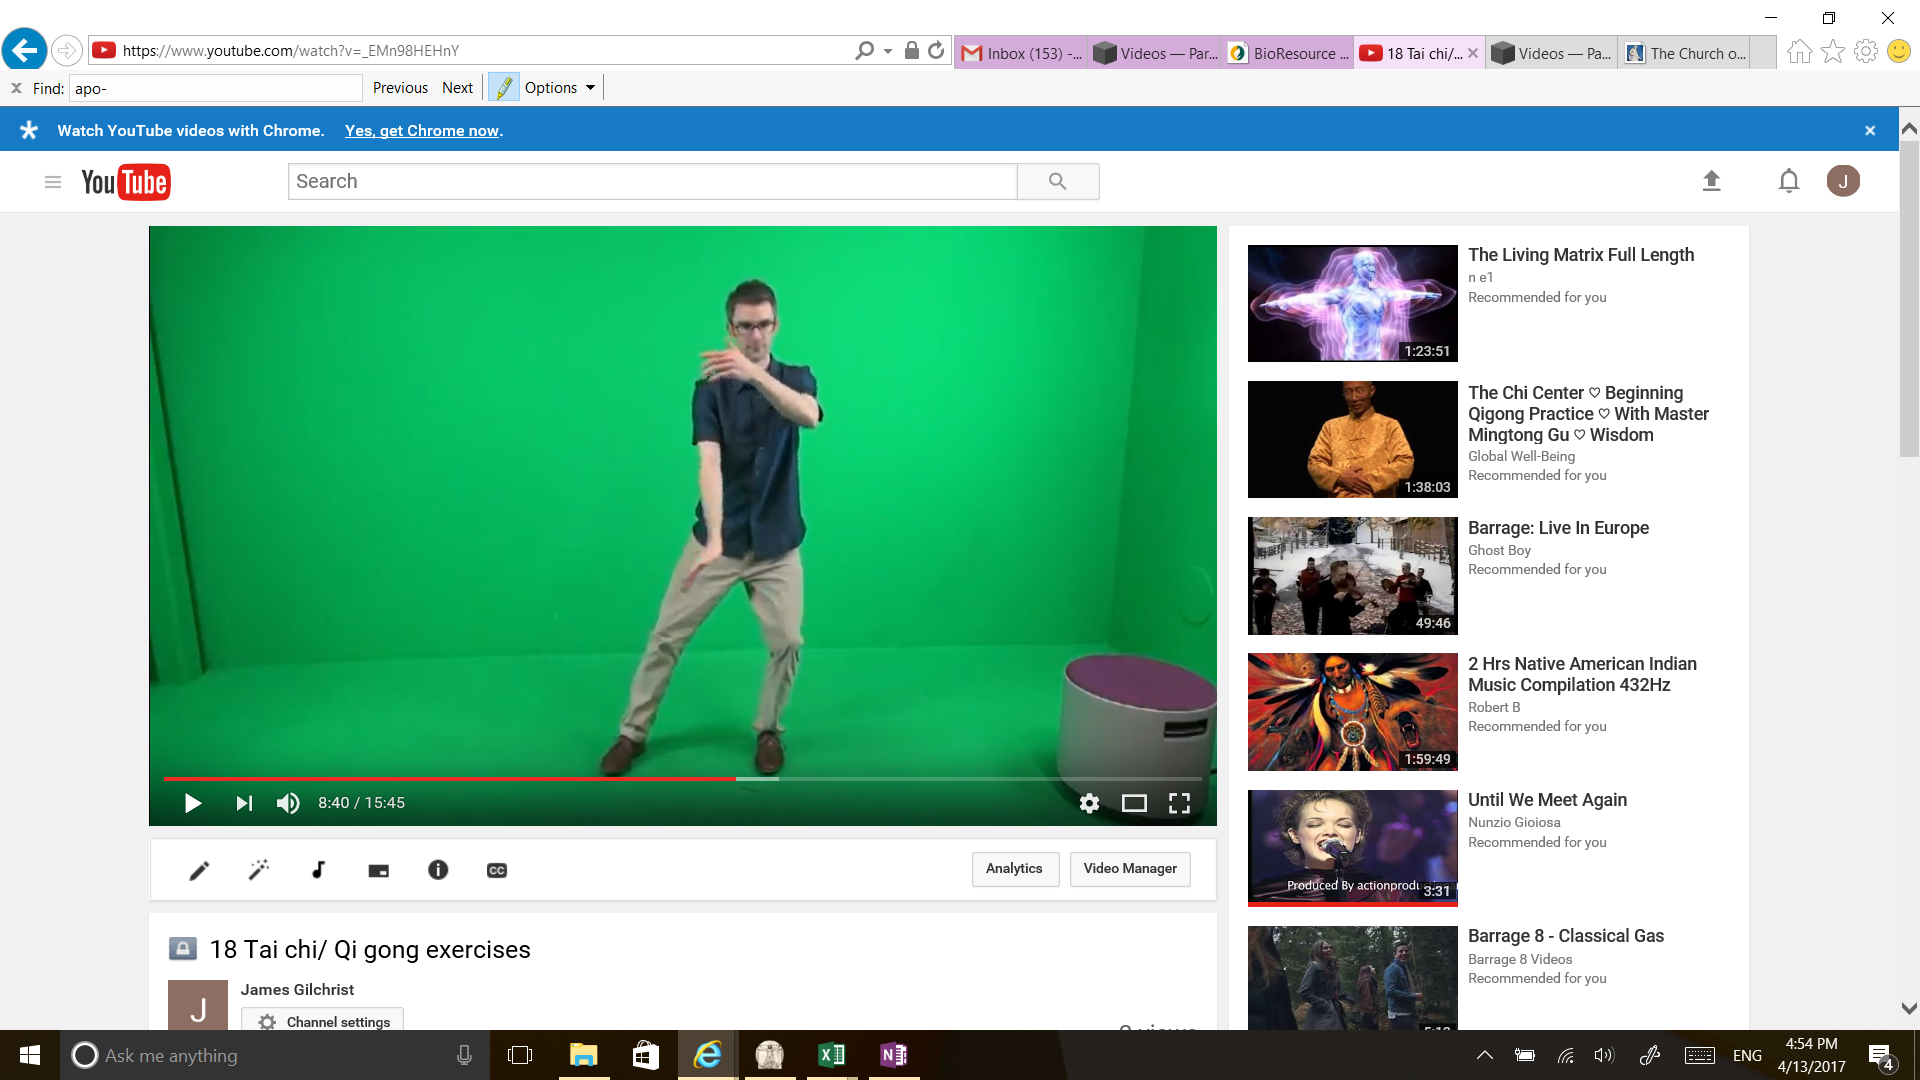1920x1080 pixels.
Task: Click the 'Yes, get Chrome now' link
Action: pos(422,131)
